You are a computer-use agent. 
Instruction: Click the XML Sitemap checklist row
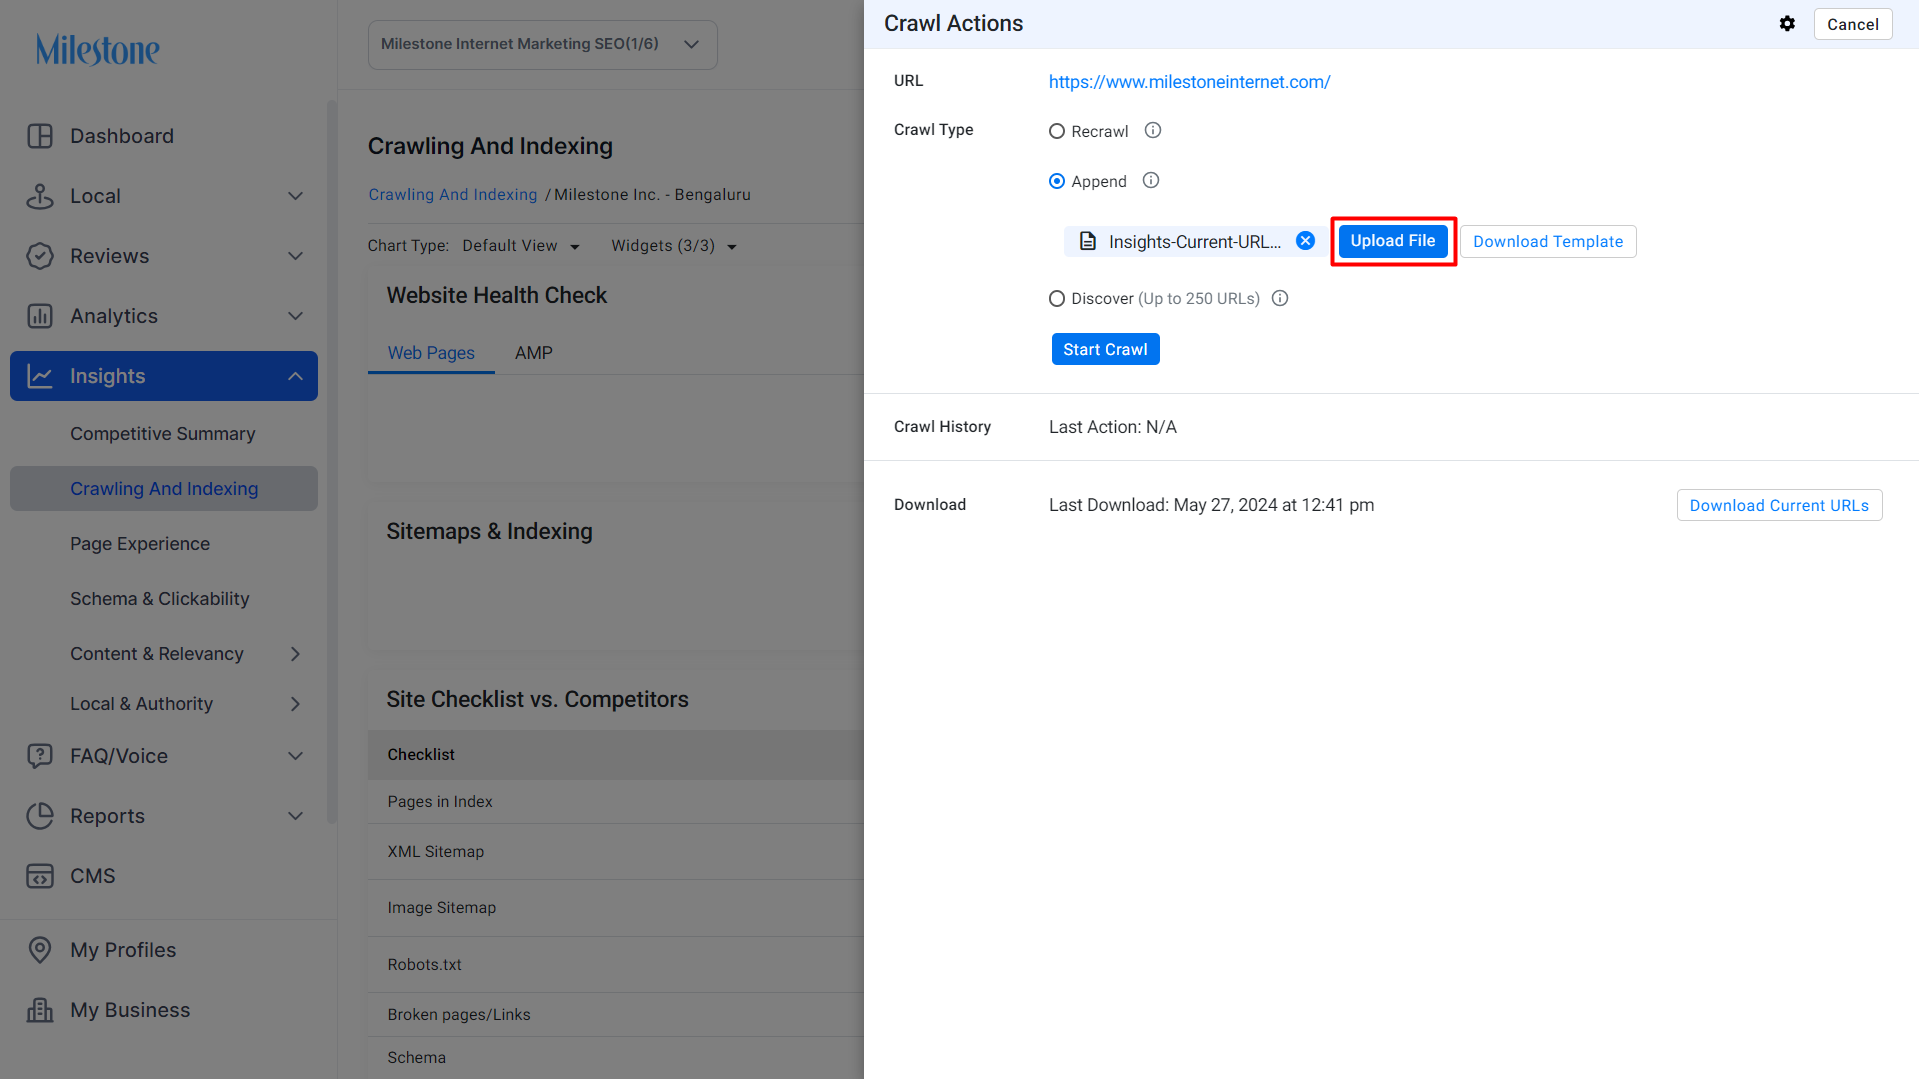(x=616, y=852)
